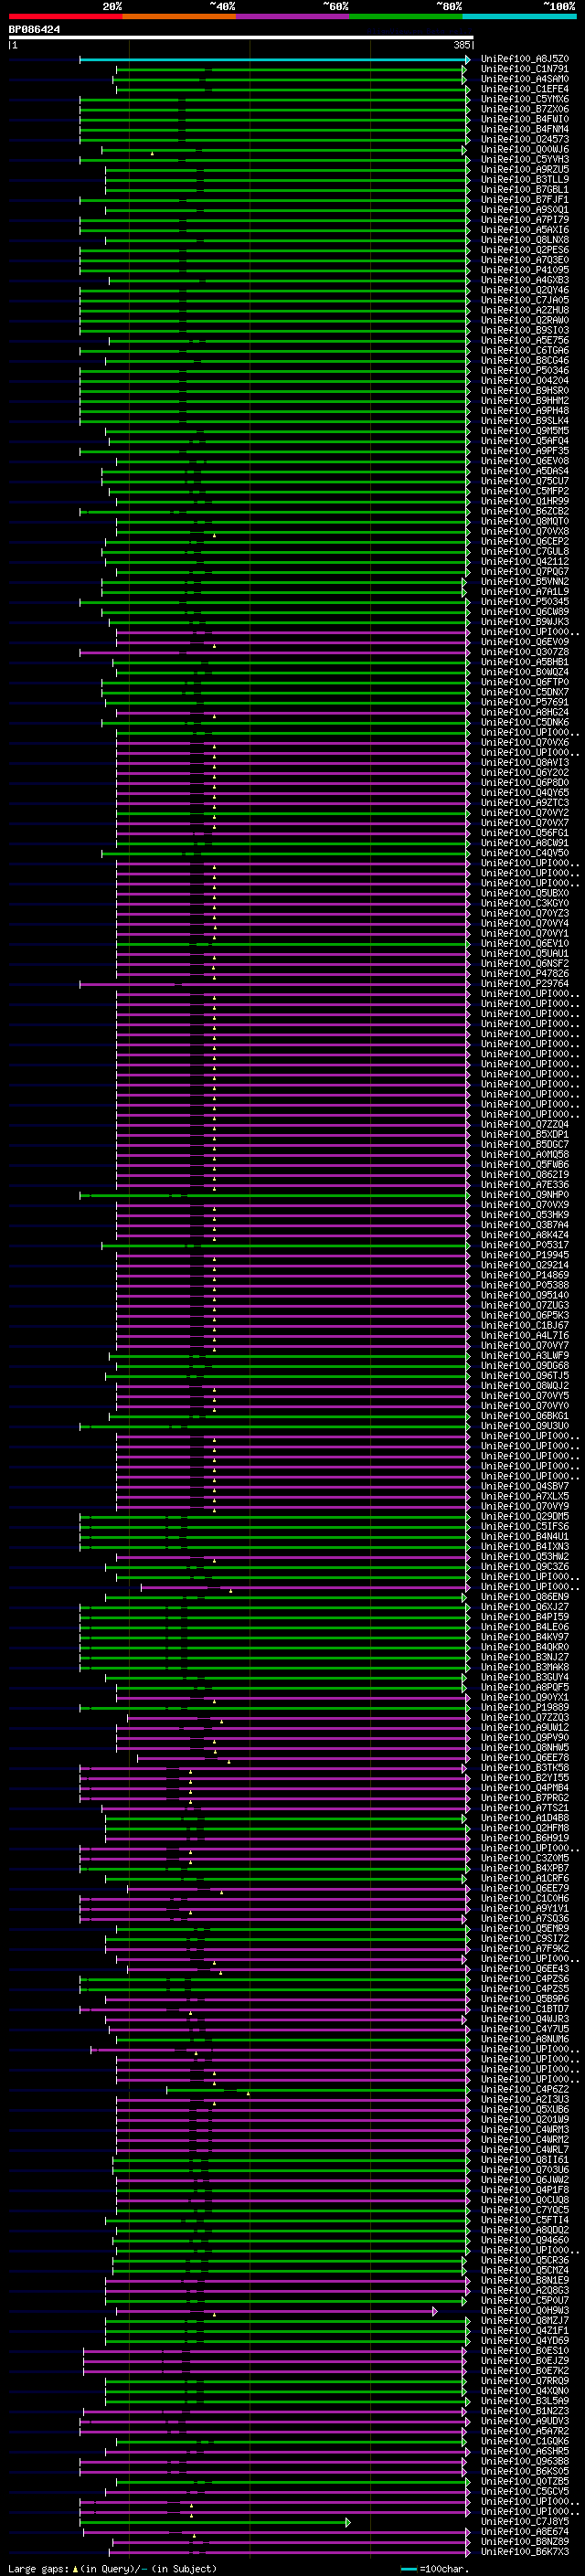Select the UniRef100_B1N2Z3 label
The width and height of the screenshot is (585, 2576).
click(x=525, y=2410)
